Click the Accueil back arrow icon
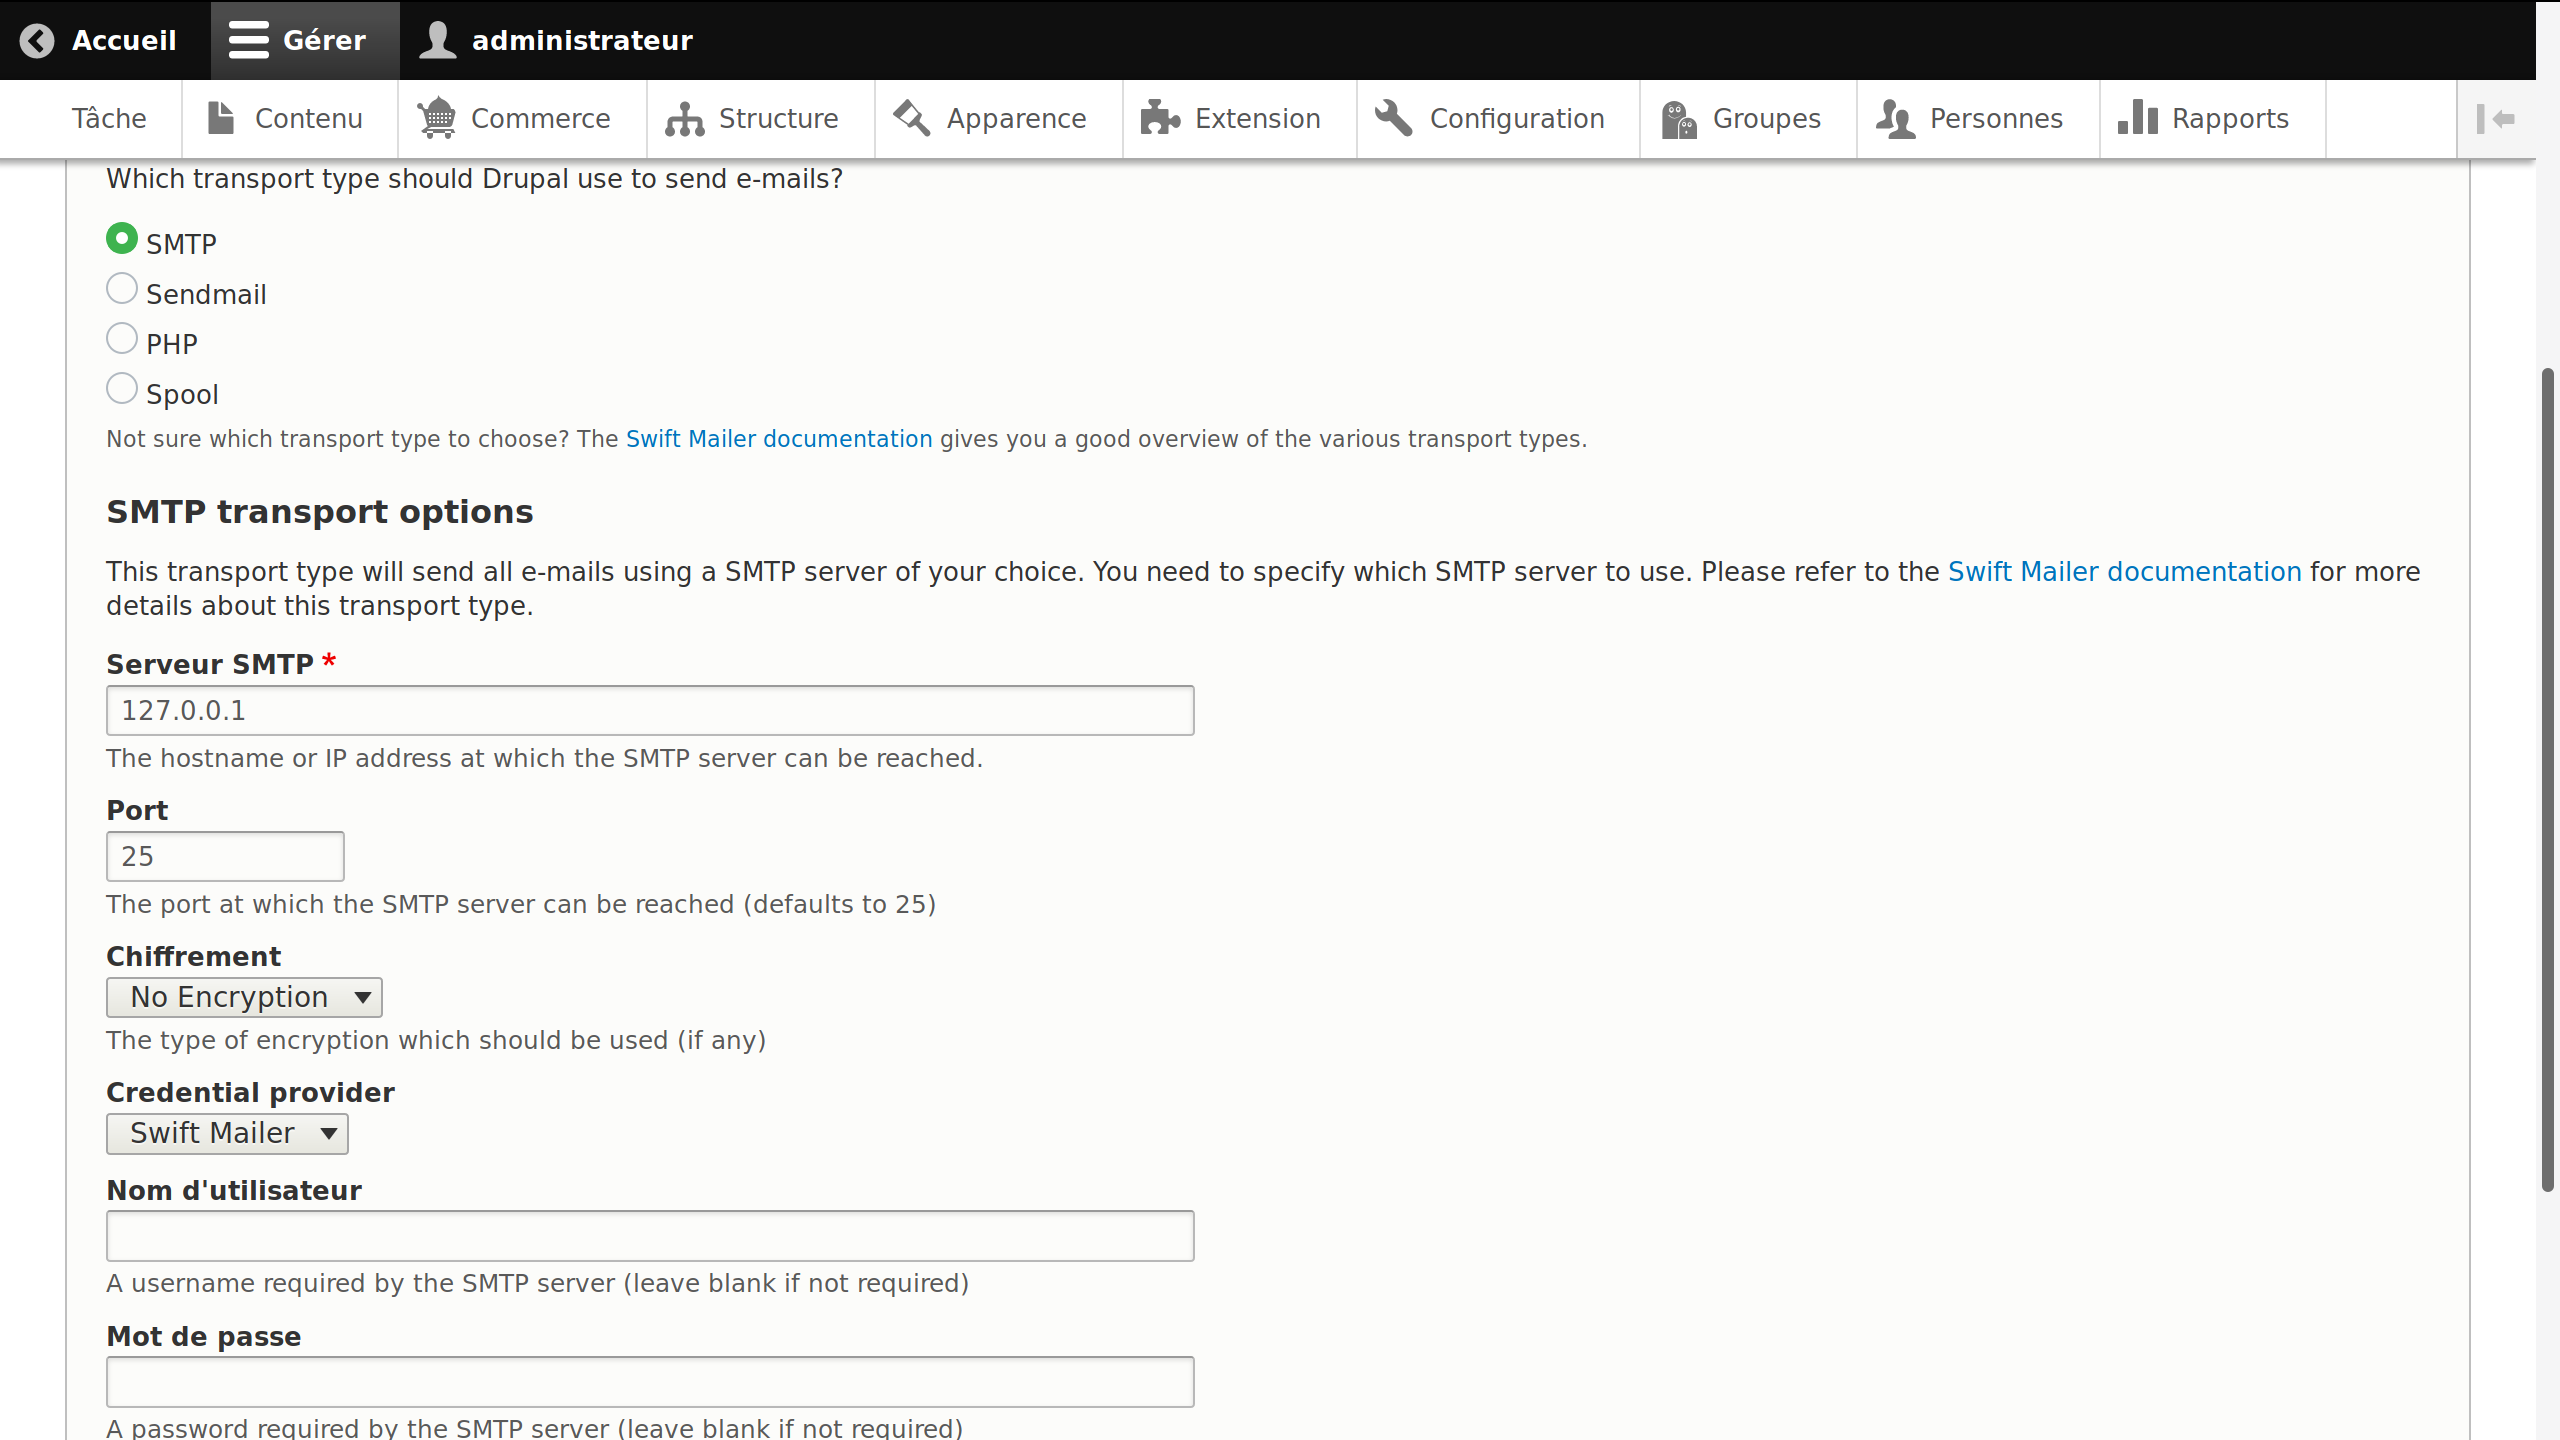Image resolution: width=2560 pixels, height=1440 pixels. [37, 41]
